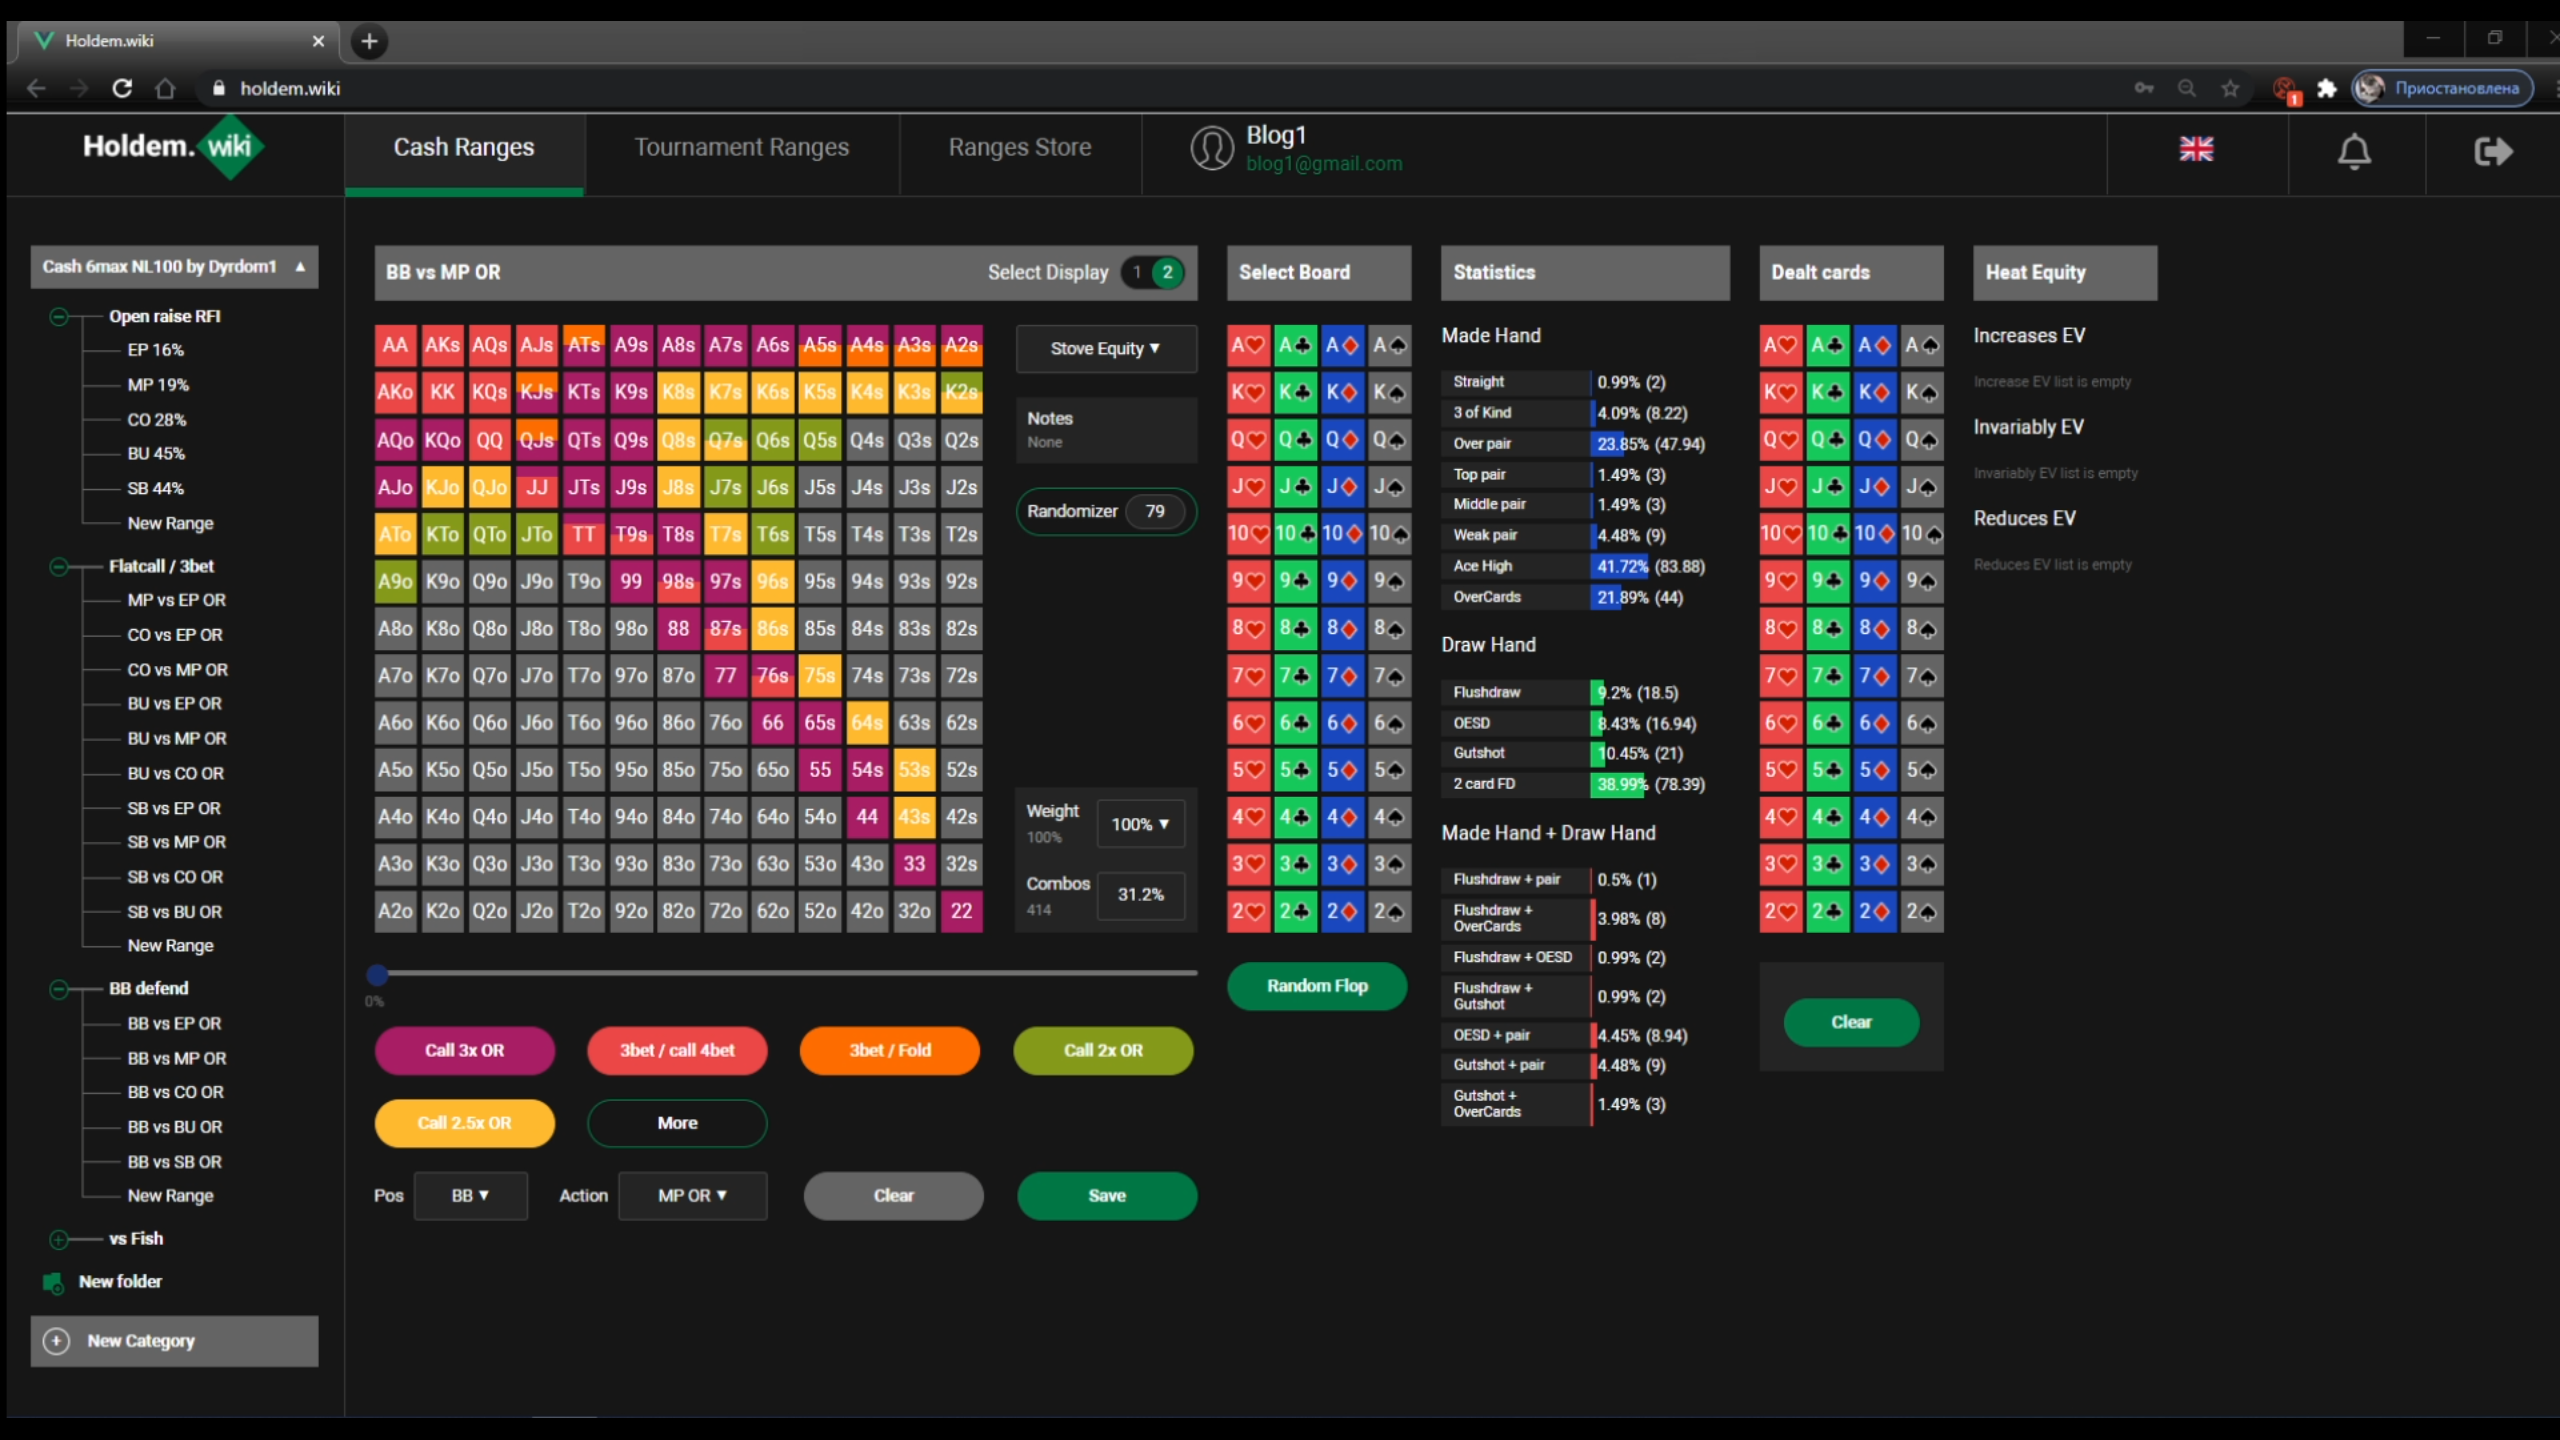Click the plus icon in New Category
Viewport: 2560px width, 1440px height.
coord(57,1341)
